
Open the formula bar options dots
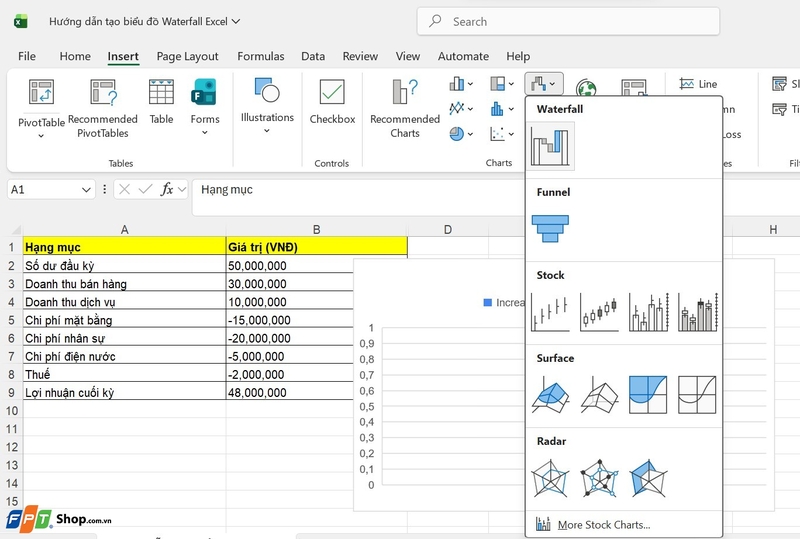click(x=104, y=189)
